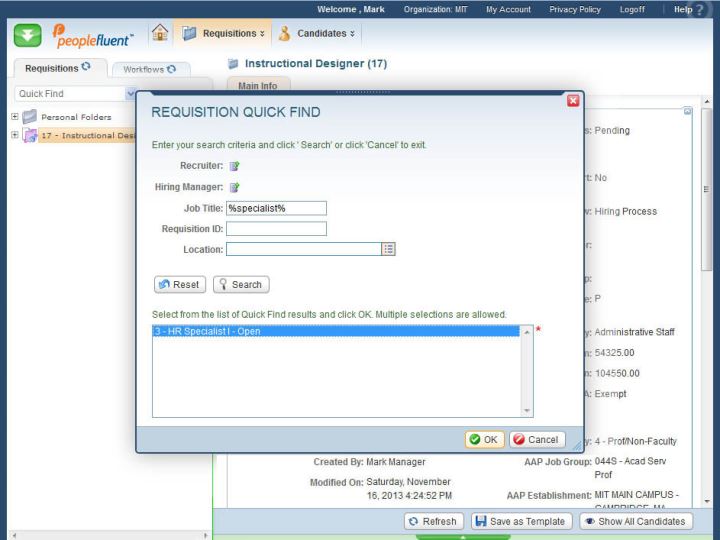
Task: Switch to the Workflows tab
Action: point(149,69)
